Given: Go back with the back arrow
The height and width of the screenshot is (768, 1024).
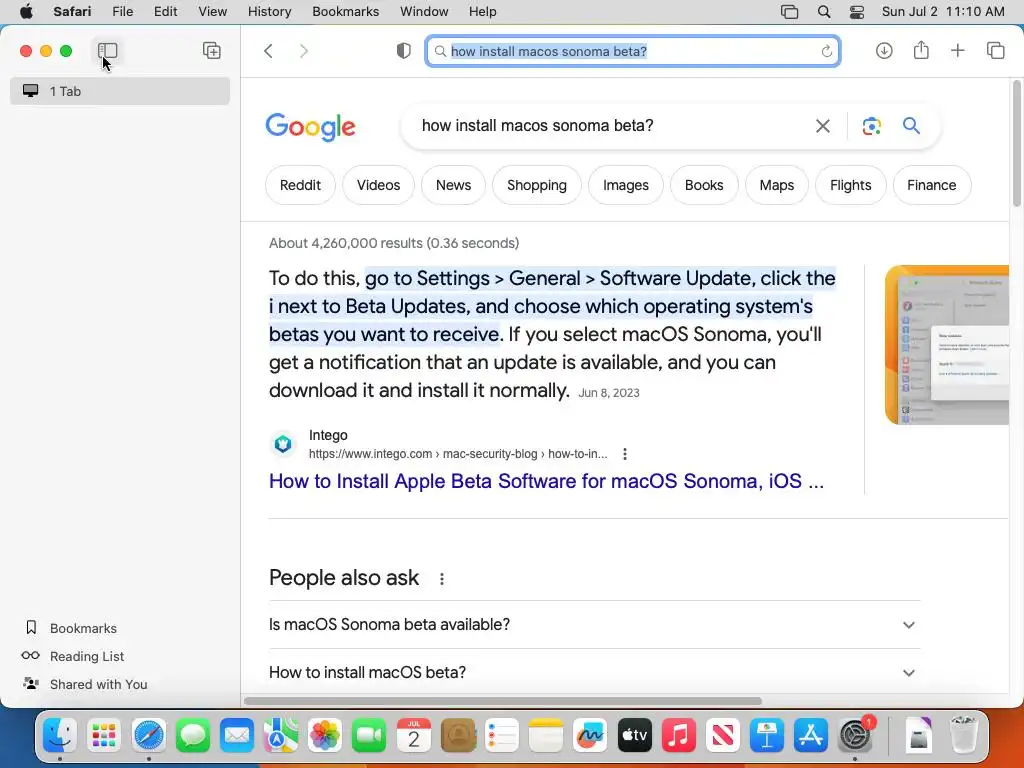Looking at the screenshot, I should [268, 51].
